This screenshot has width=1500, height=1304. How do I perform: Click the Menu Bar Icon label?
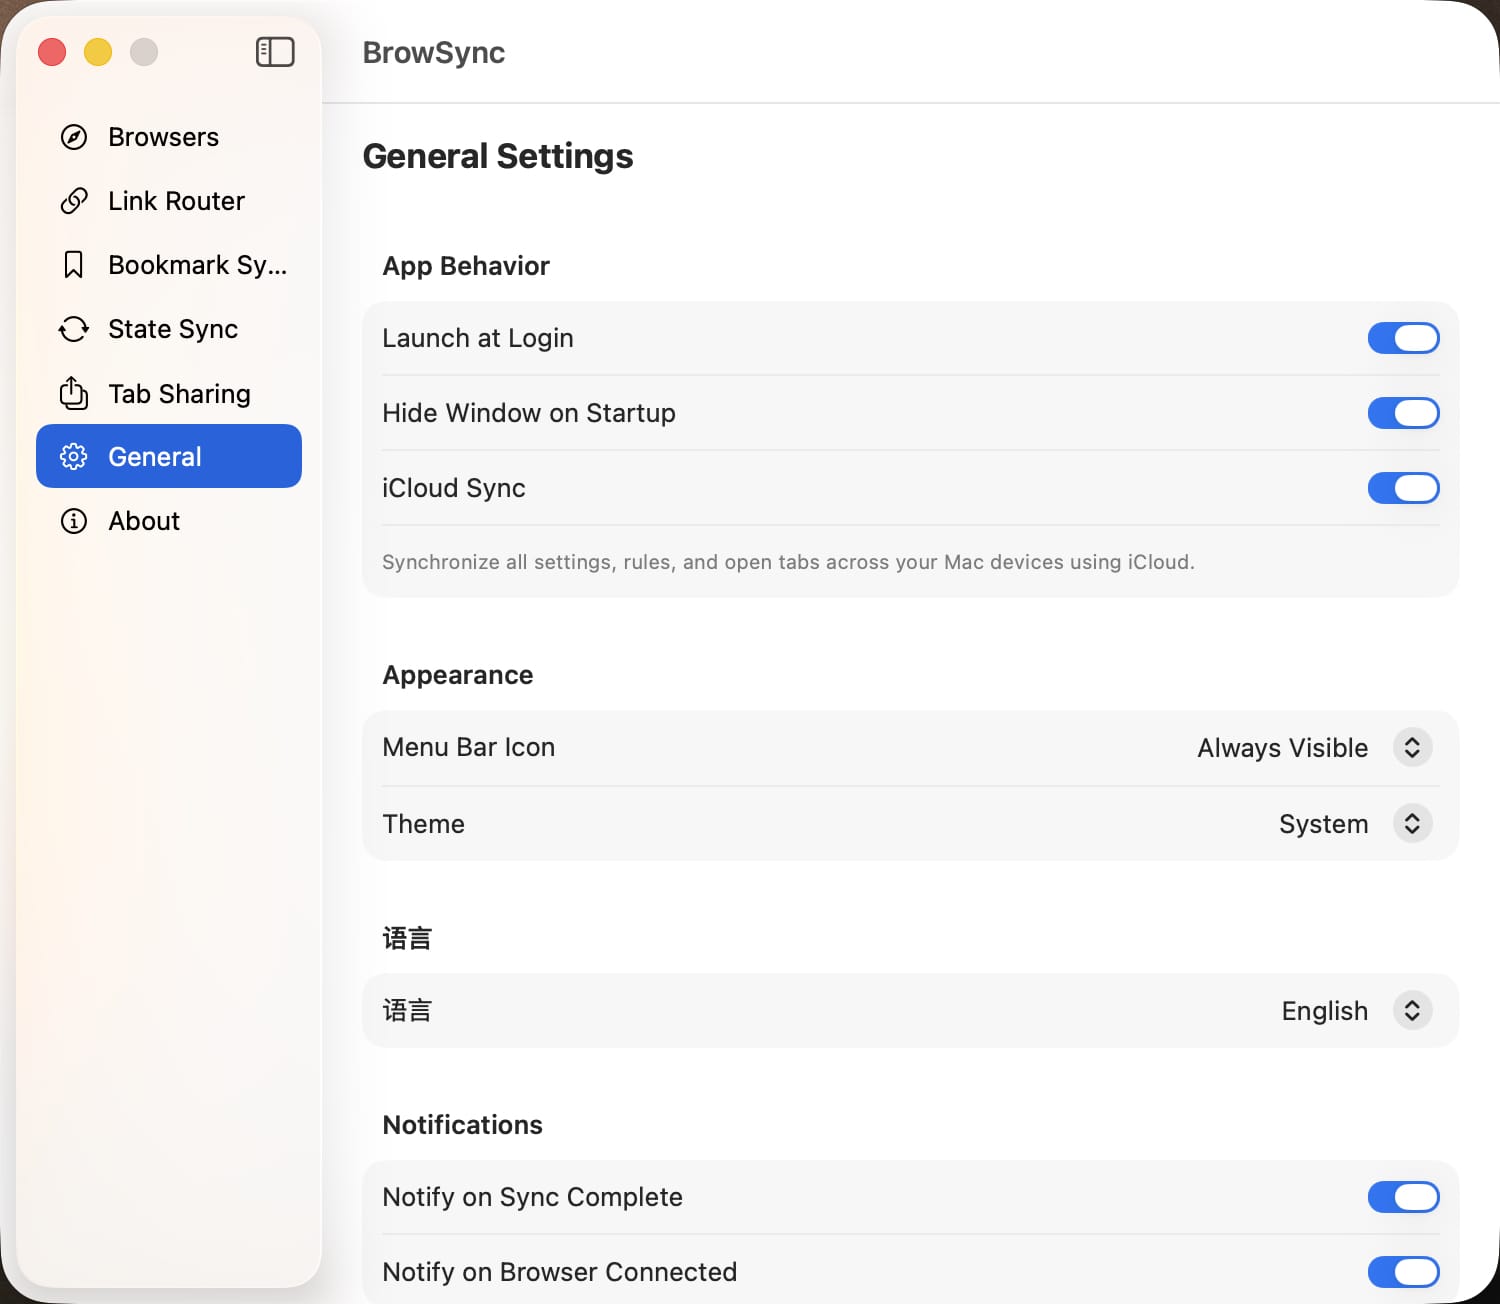pos(469,747)
